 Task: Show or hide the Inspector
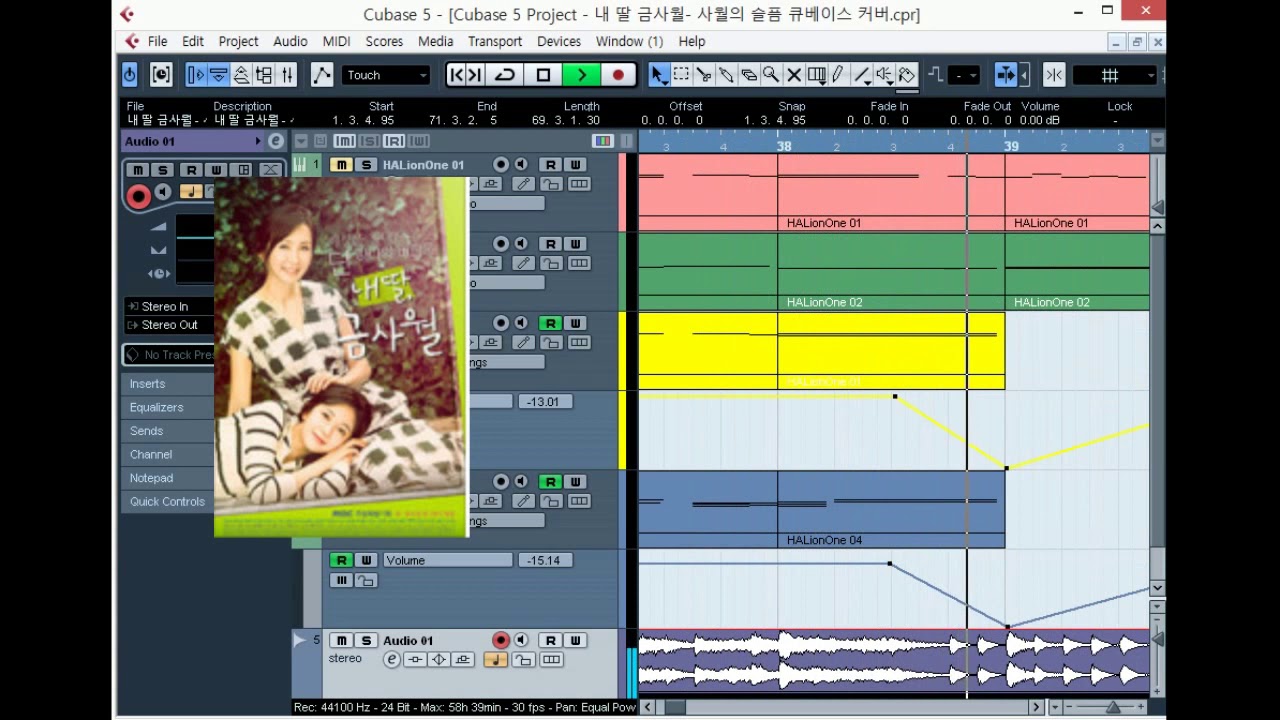coord(196,75)
